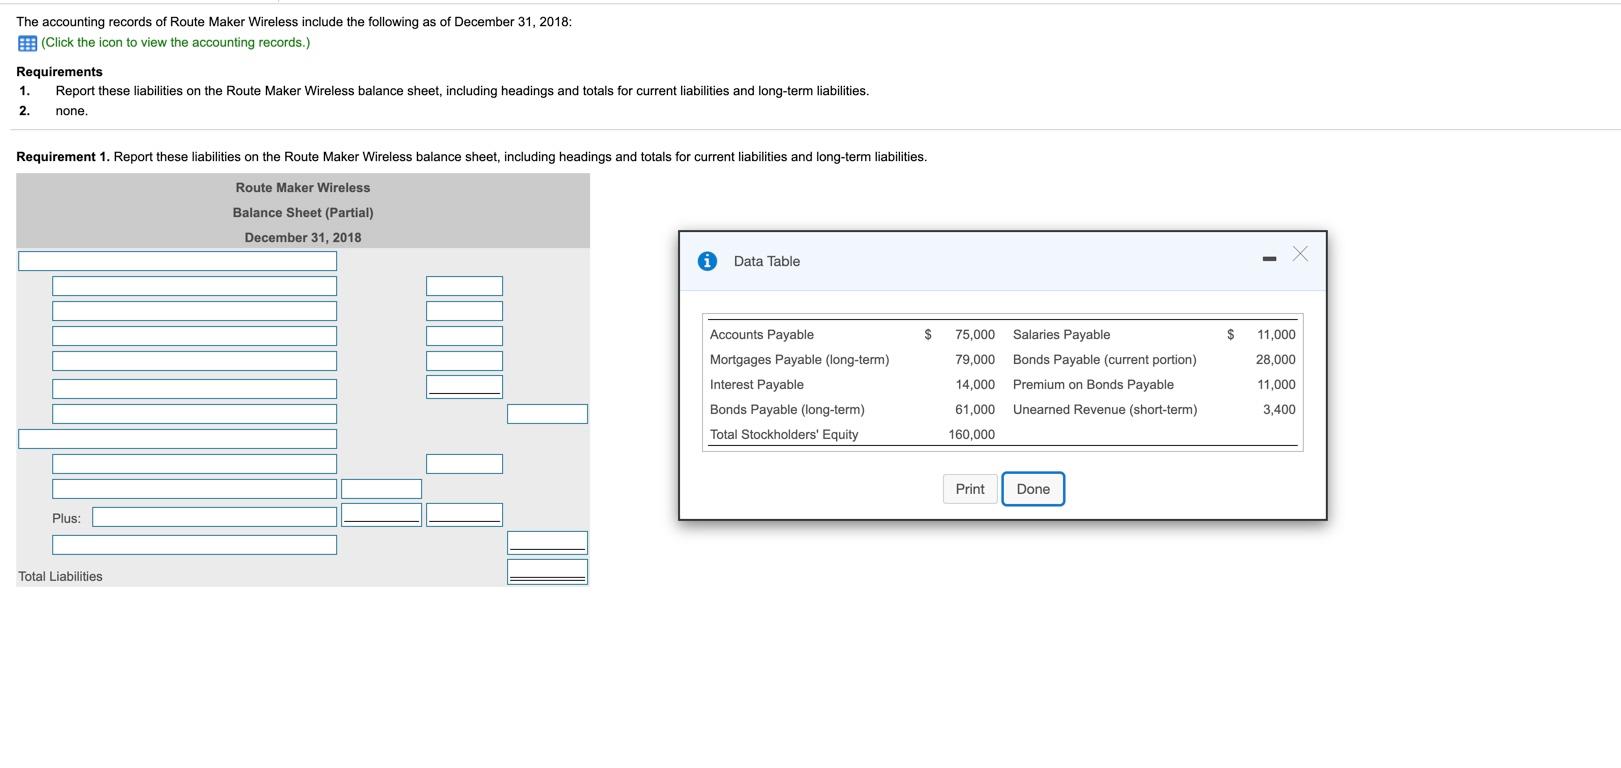Click the Salaries Payable label

[1061, 335]
